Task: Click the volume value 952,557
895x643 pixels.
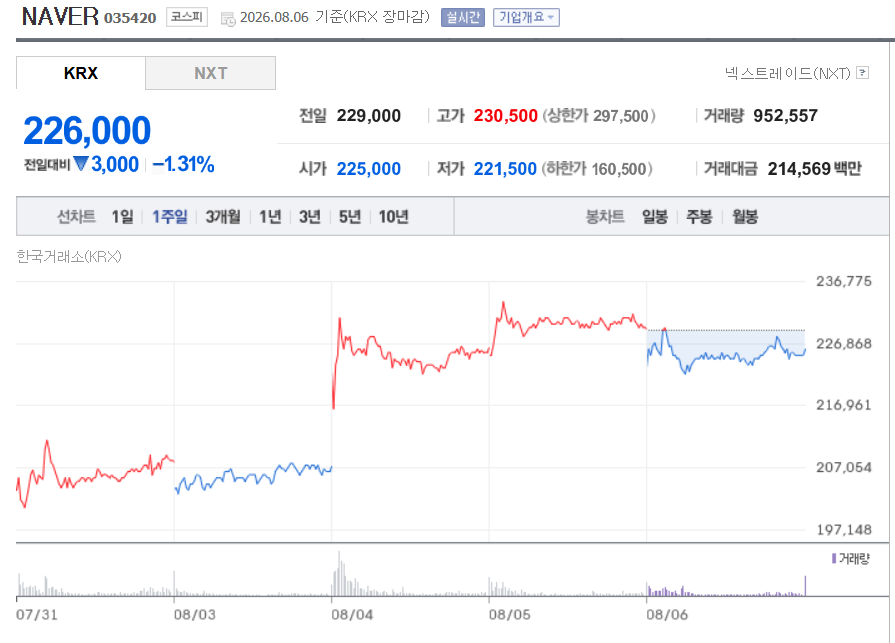Action: (x=785, y=116)
